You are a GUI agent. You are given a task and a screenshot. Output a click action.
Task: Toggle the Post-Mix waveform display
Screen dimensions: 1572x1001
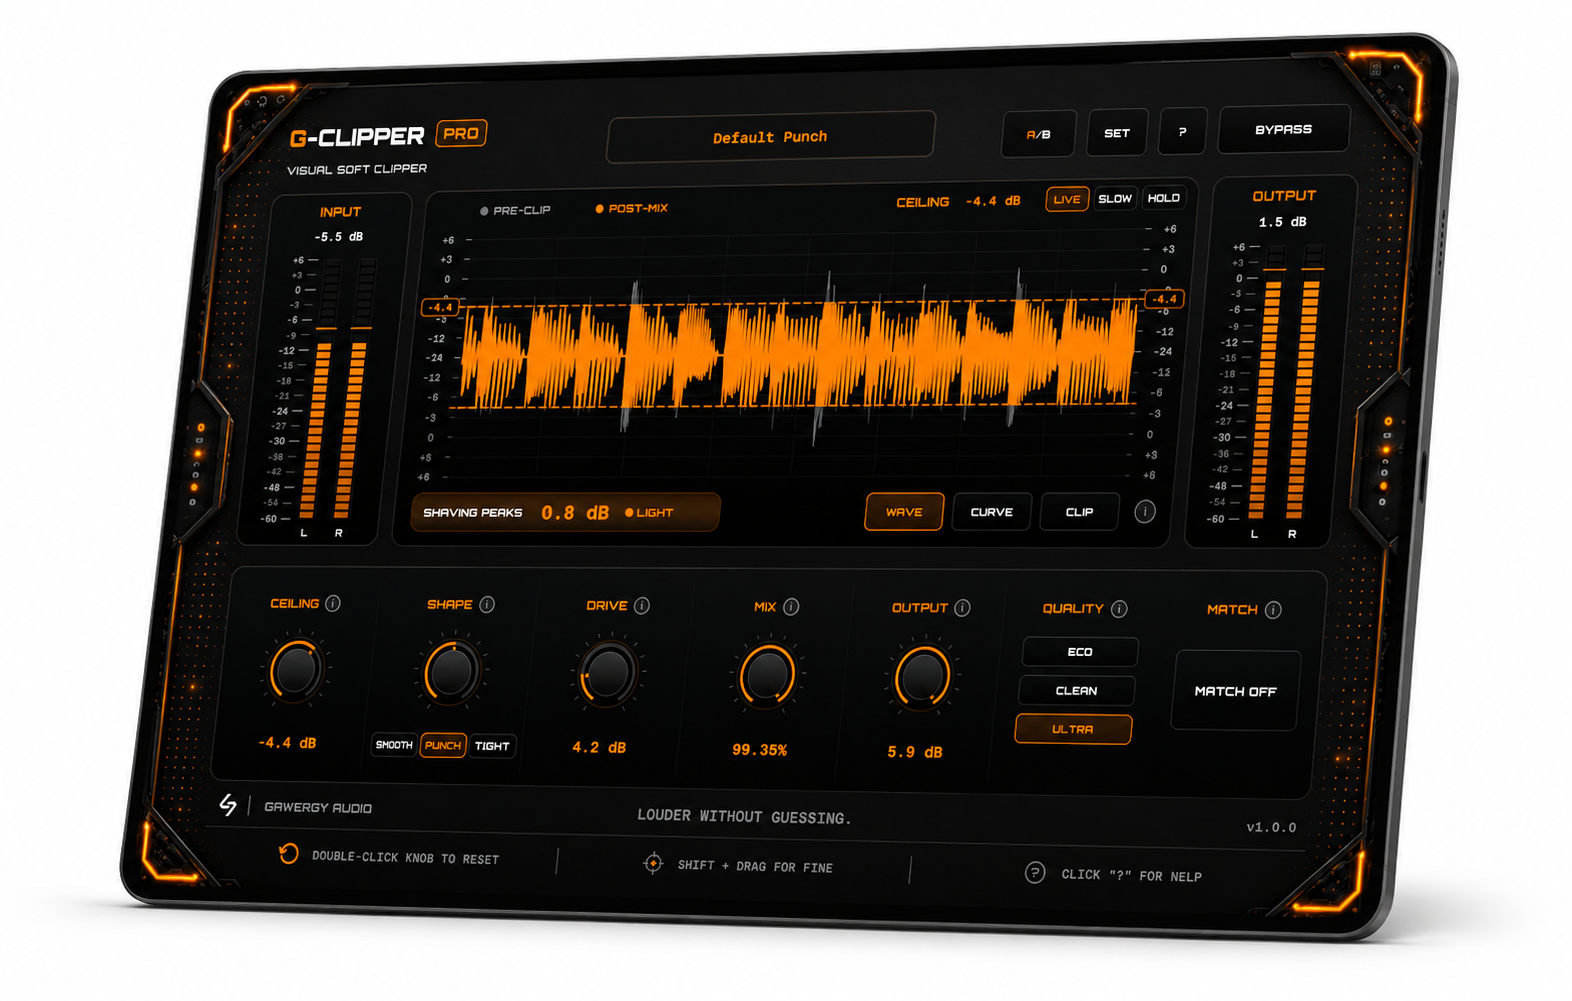pyautogui.click(x=631, y=208)
